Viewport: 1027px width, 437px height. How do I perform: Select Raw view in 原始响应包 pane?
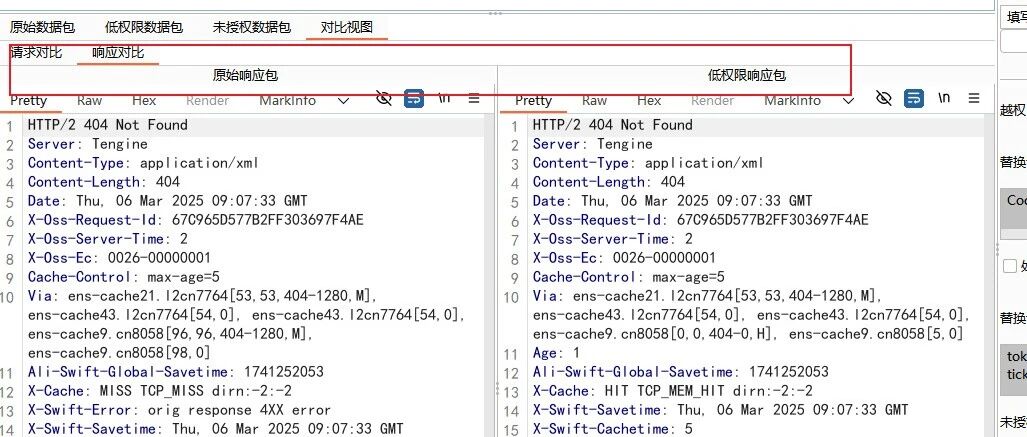89,100
